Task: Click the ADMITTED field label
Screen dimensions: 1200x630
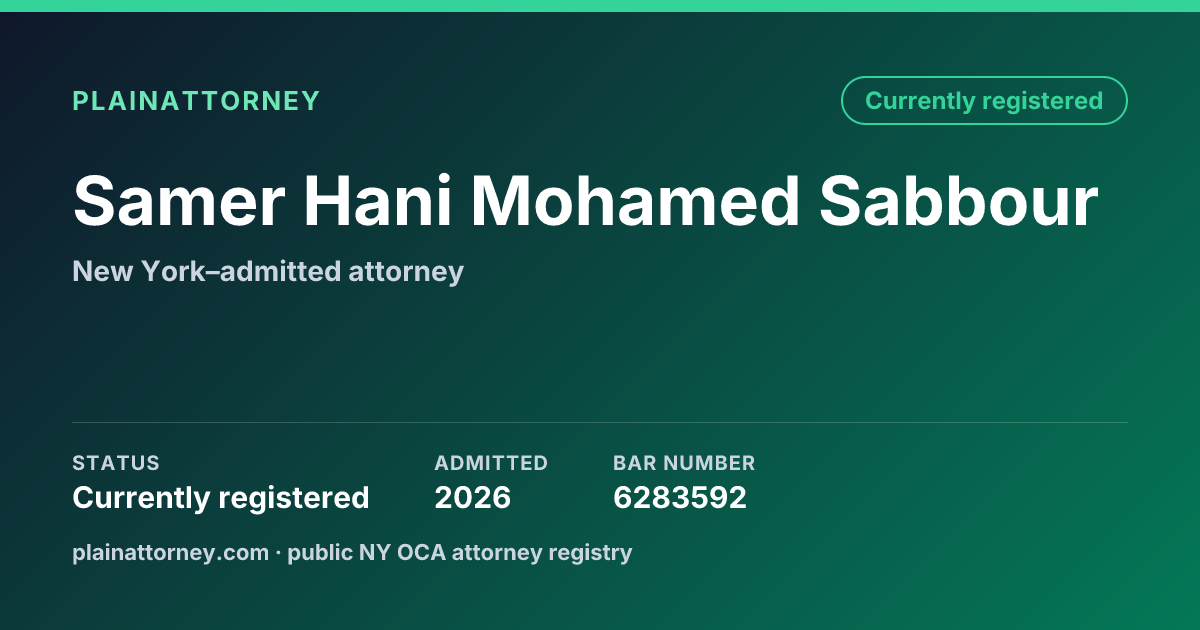Action: [x=491, y=463]
